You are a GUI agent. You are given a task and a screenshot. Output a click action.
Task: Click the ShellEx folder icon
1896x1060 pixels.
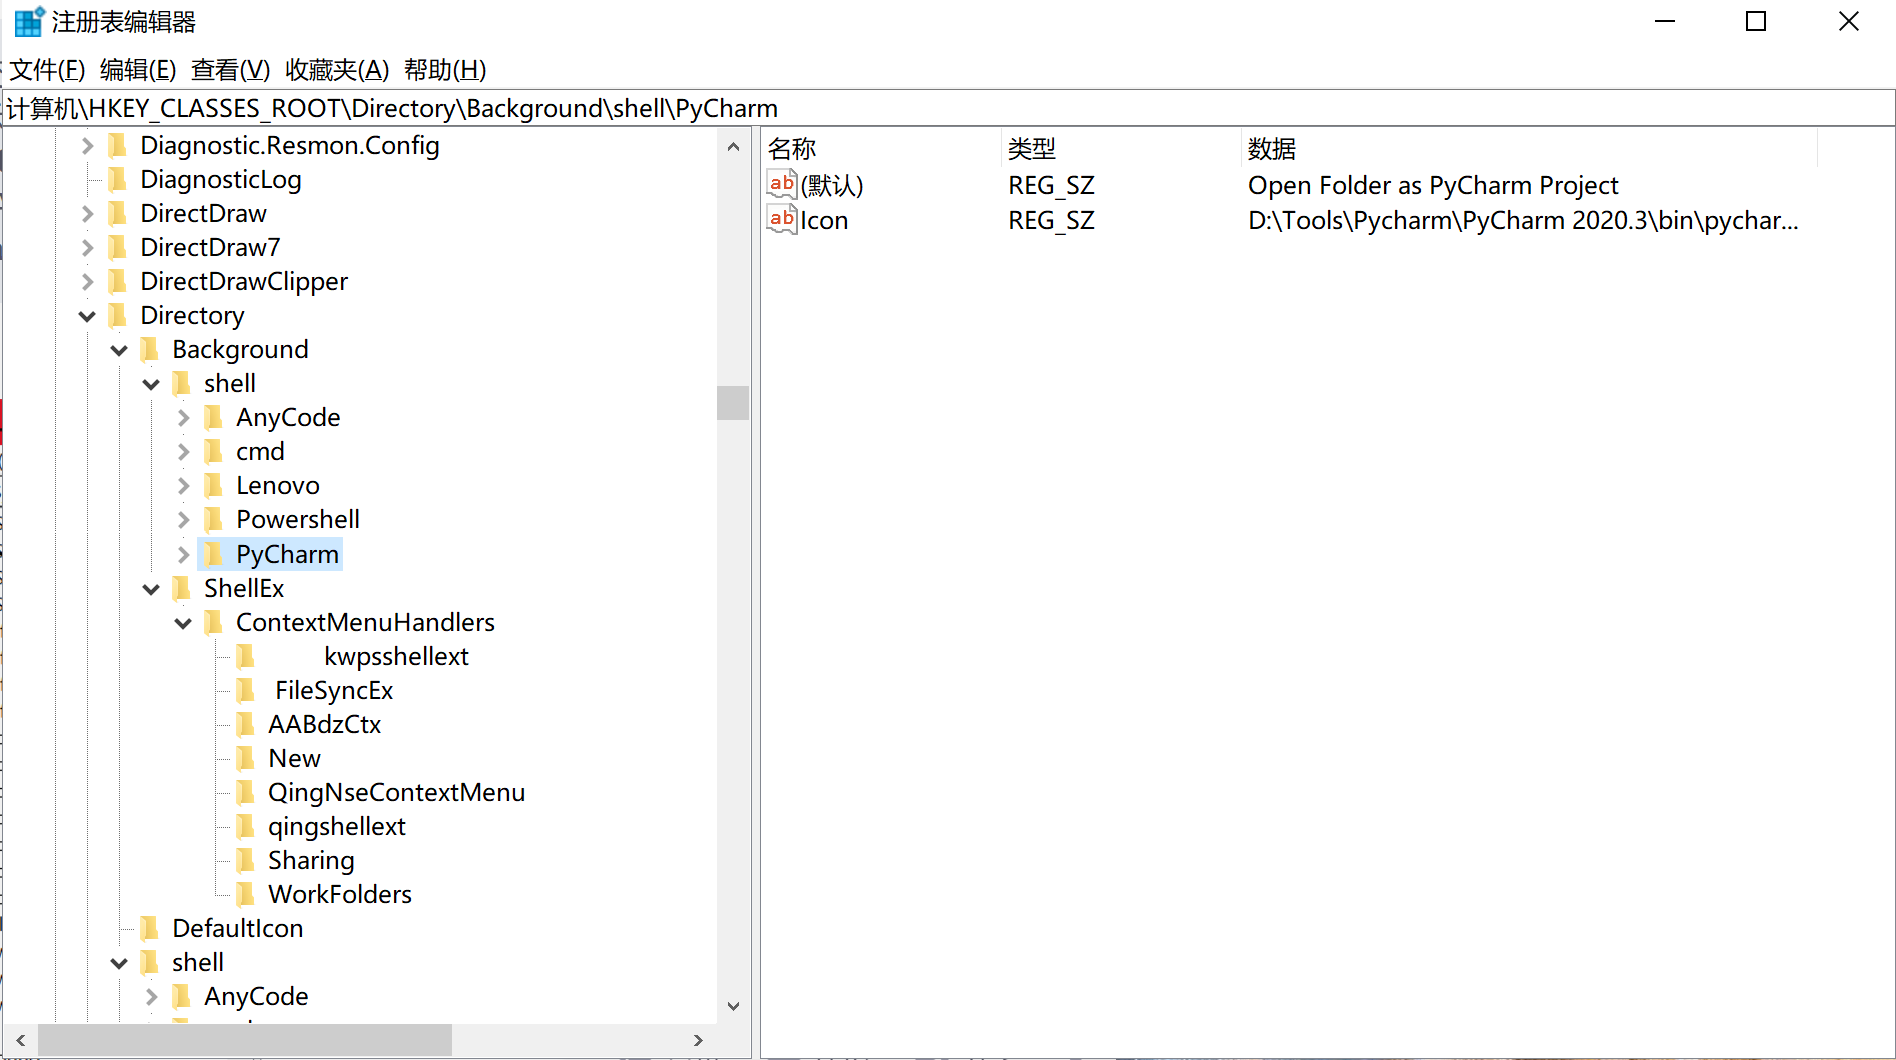[x=182, y=588]
